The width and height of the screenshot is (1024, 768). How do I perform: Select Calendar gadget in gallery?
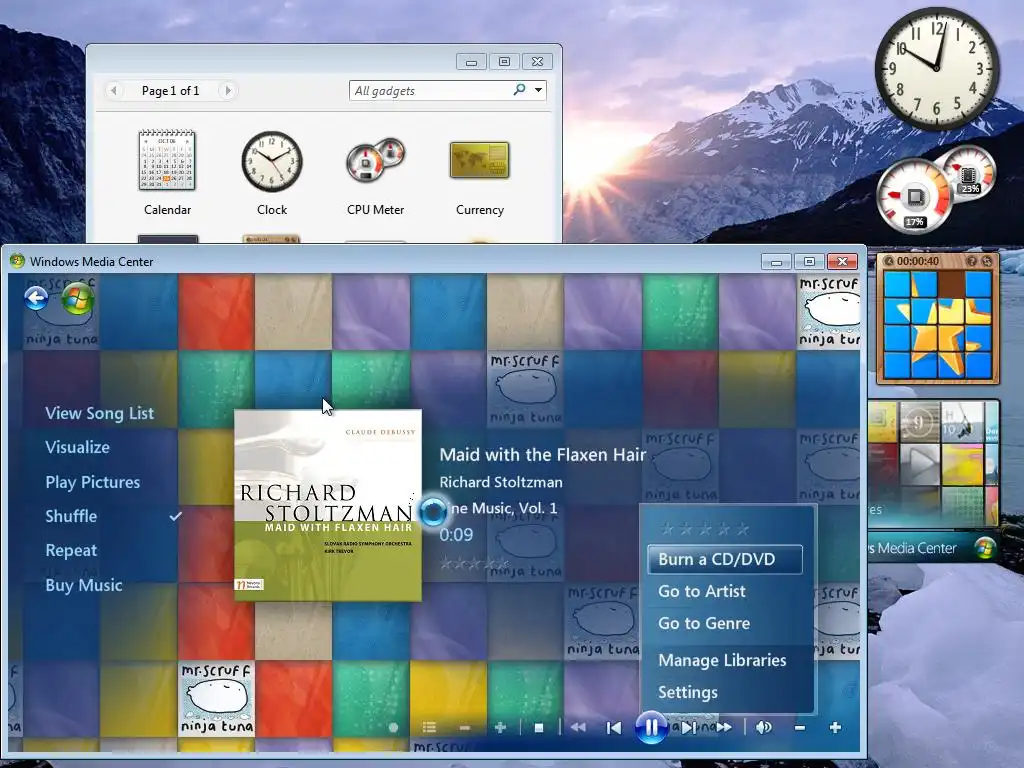pos(167,172)
